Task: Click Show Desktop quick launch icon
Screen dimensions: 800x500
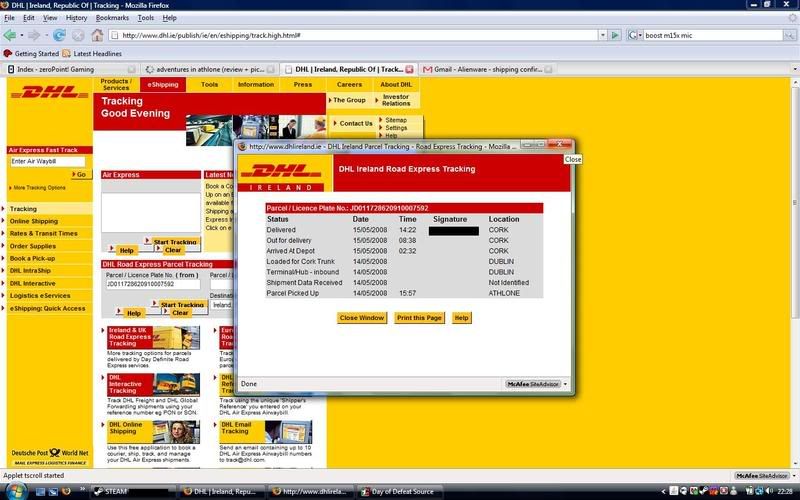Action: point(41,491)
